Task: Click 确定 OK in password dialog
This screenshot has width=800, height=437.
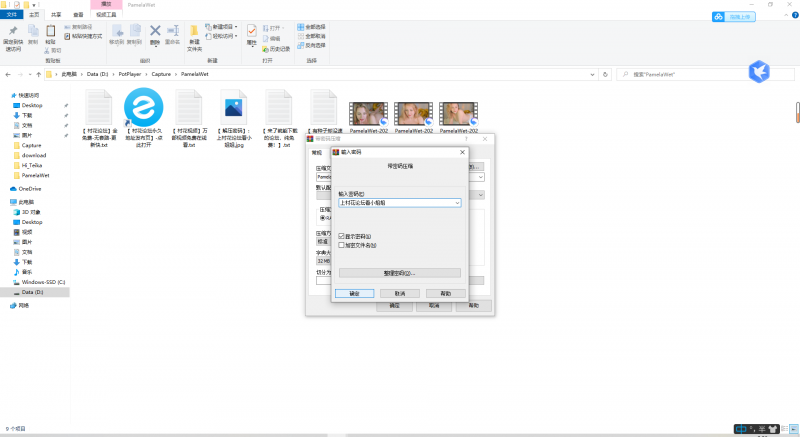Action: pyautogui.click(x=354, y=294)
